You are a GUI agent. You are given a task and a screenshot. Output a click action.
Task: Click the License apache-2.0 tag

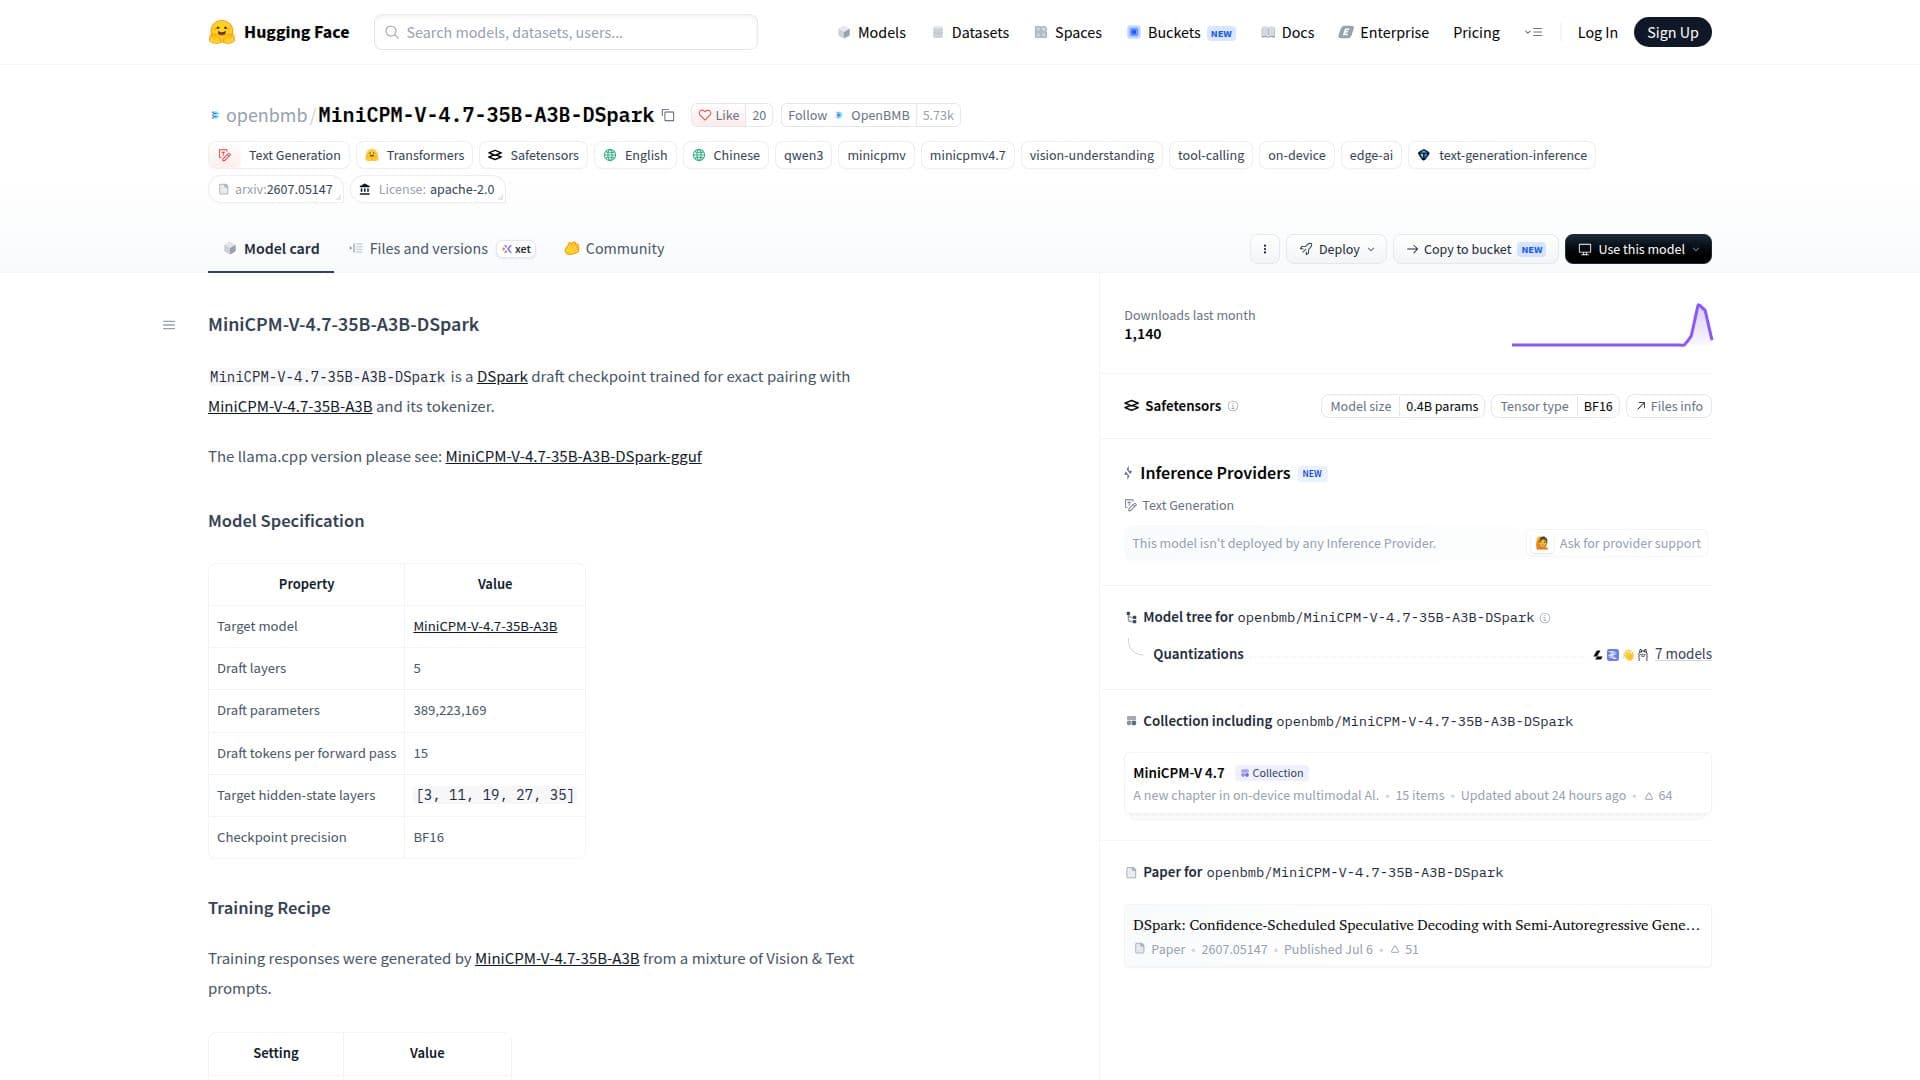[x=427, y=189]
